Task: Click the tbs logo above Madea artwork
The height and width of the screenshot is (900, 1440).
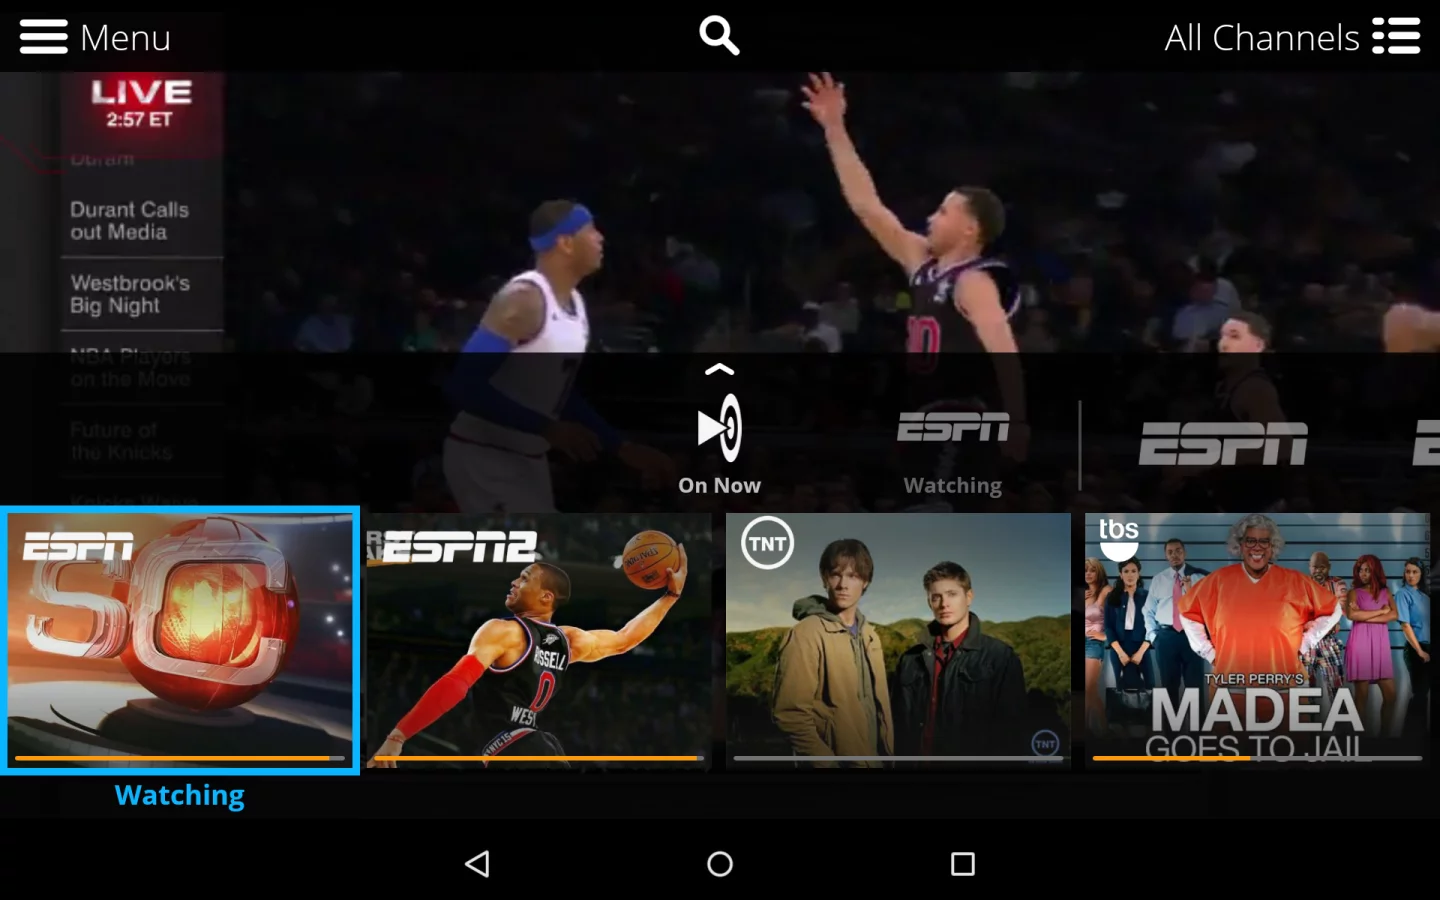Action: 1117,540
